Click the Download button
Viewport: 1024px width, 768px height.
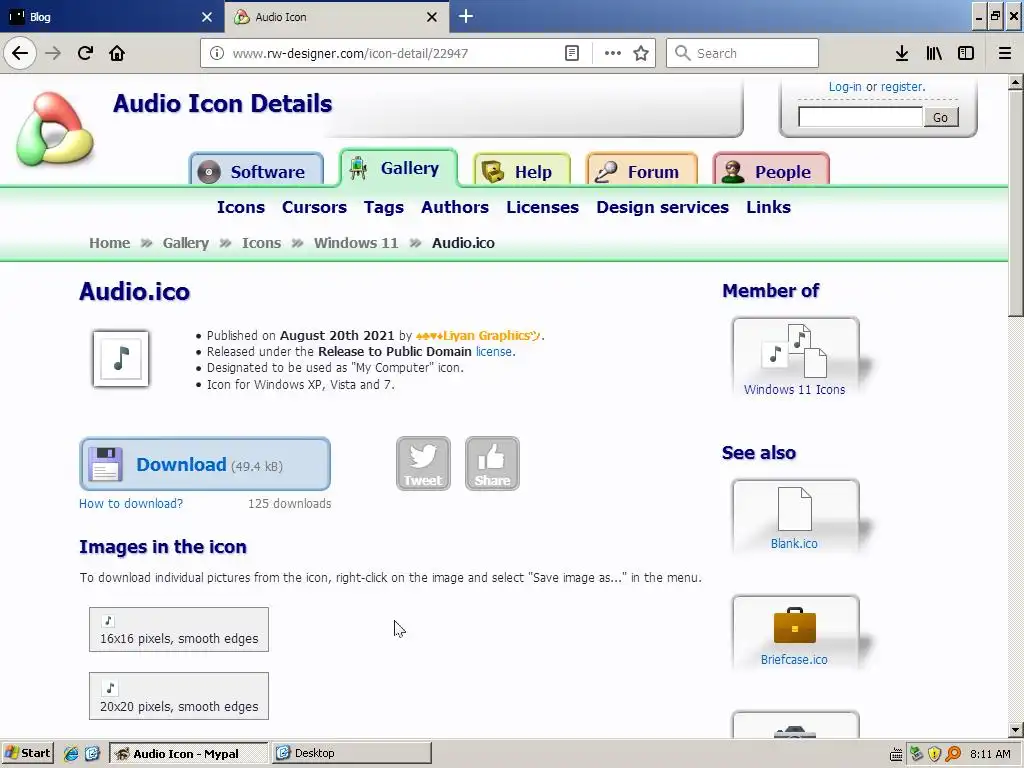(205, 464)
